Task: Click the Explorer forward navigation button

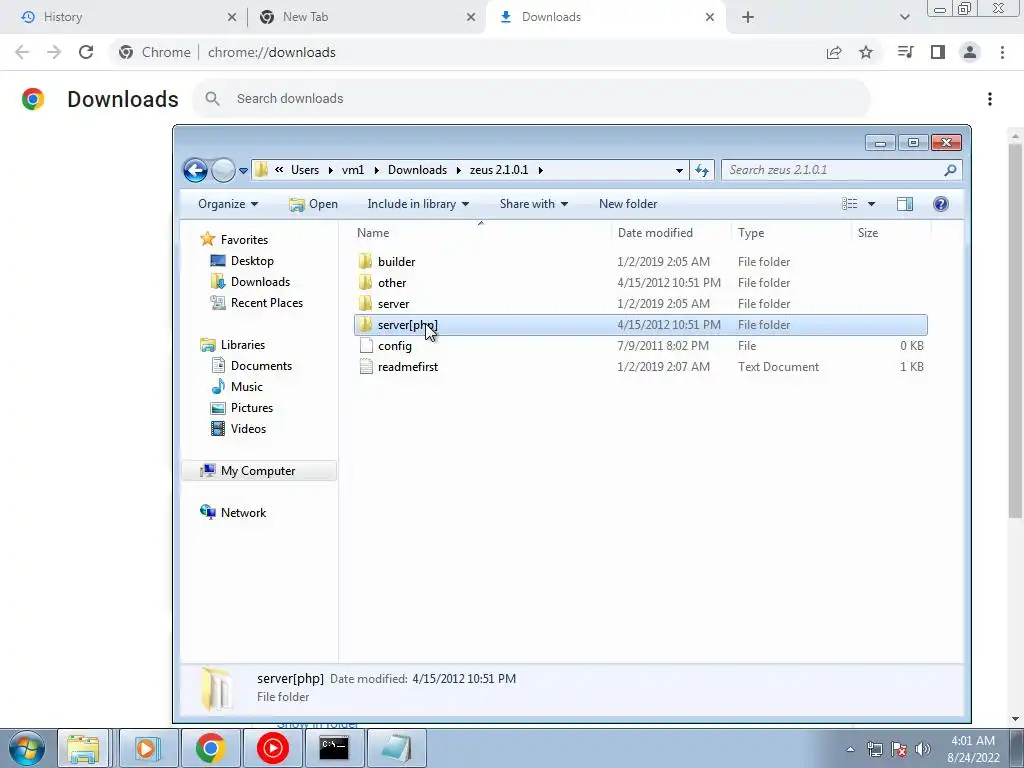Action: (223, 170)
